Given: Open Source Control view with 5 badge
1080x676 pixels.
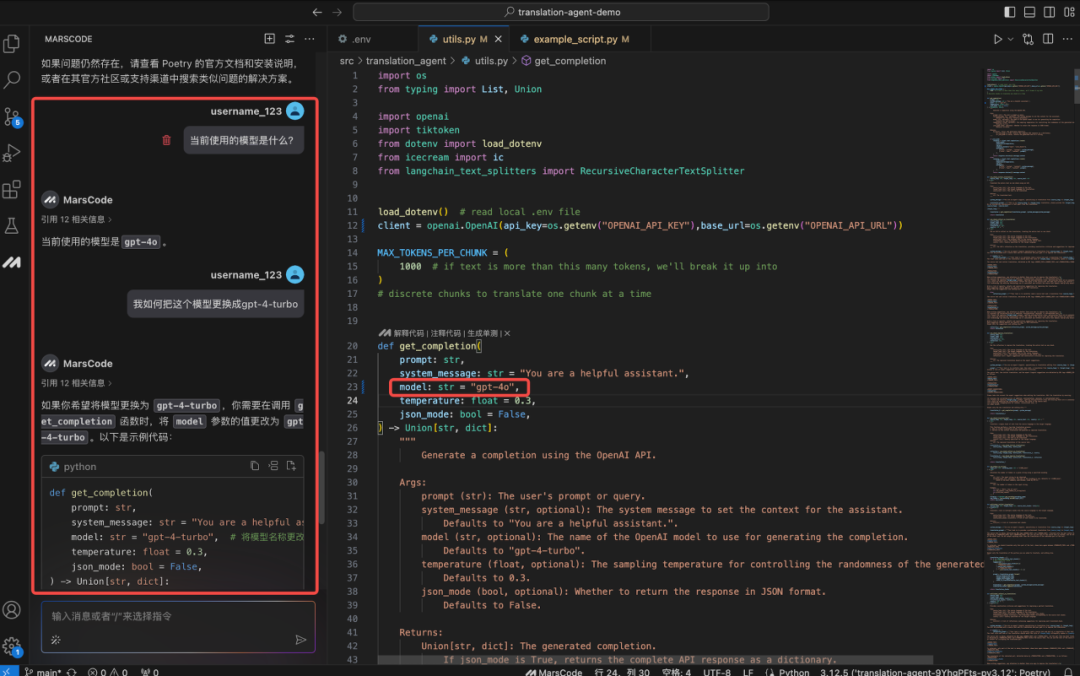Looking at the screenshot, I should (12, 117).
